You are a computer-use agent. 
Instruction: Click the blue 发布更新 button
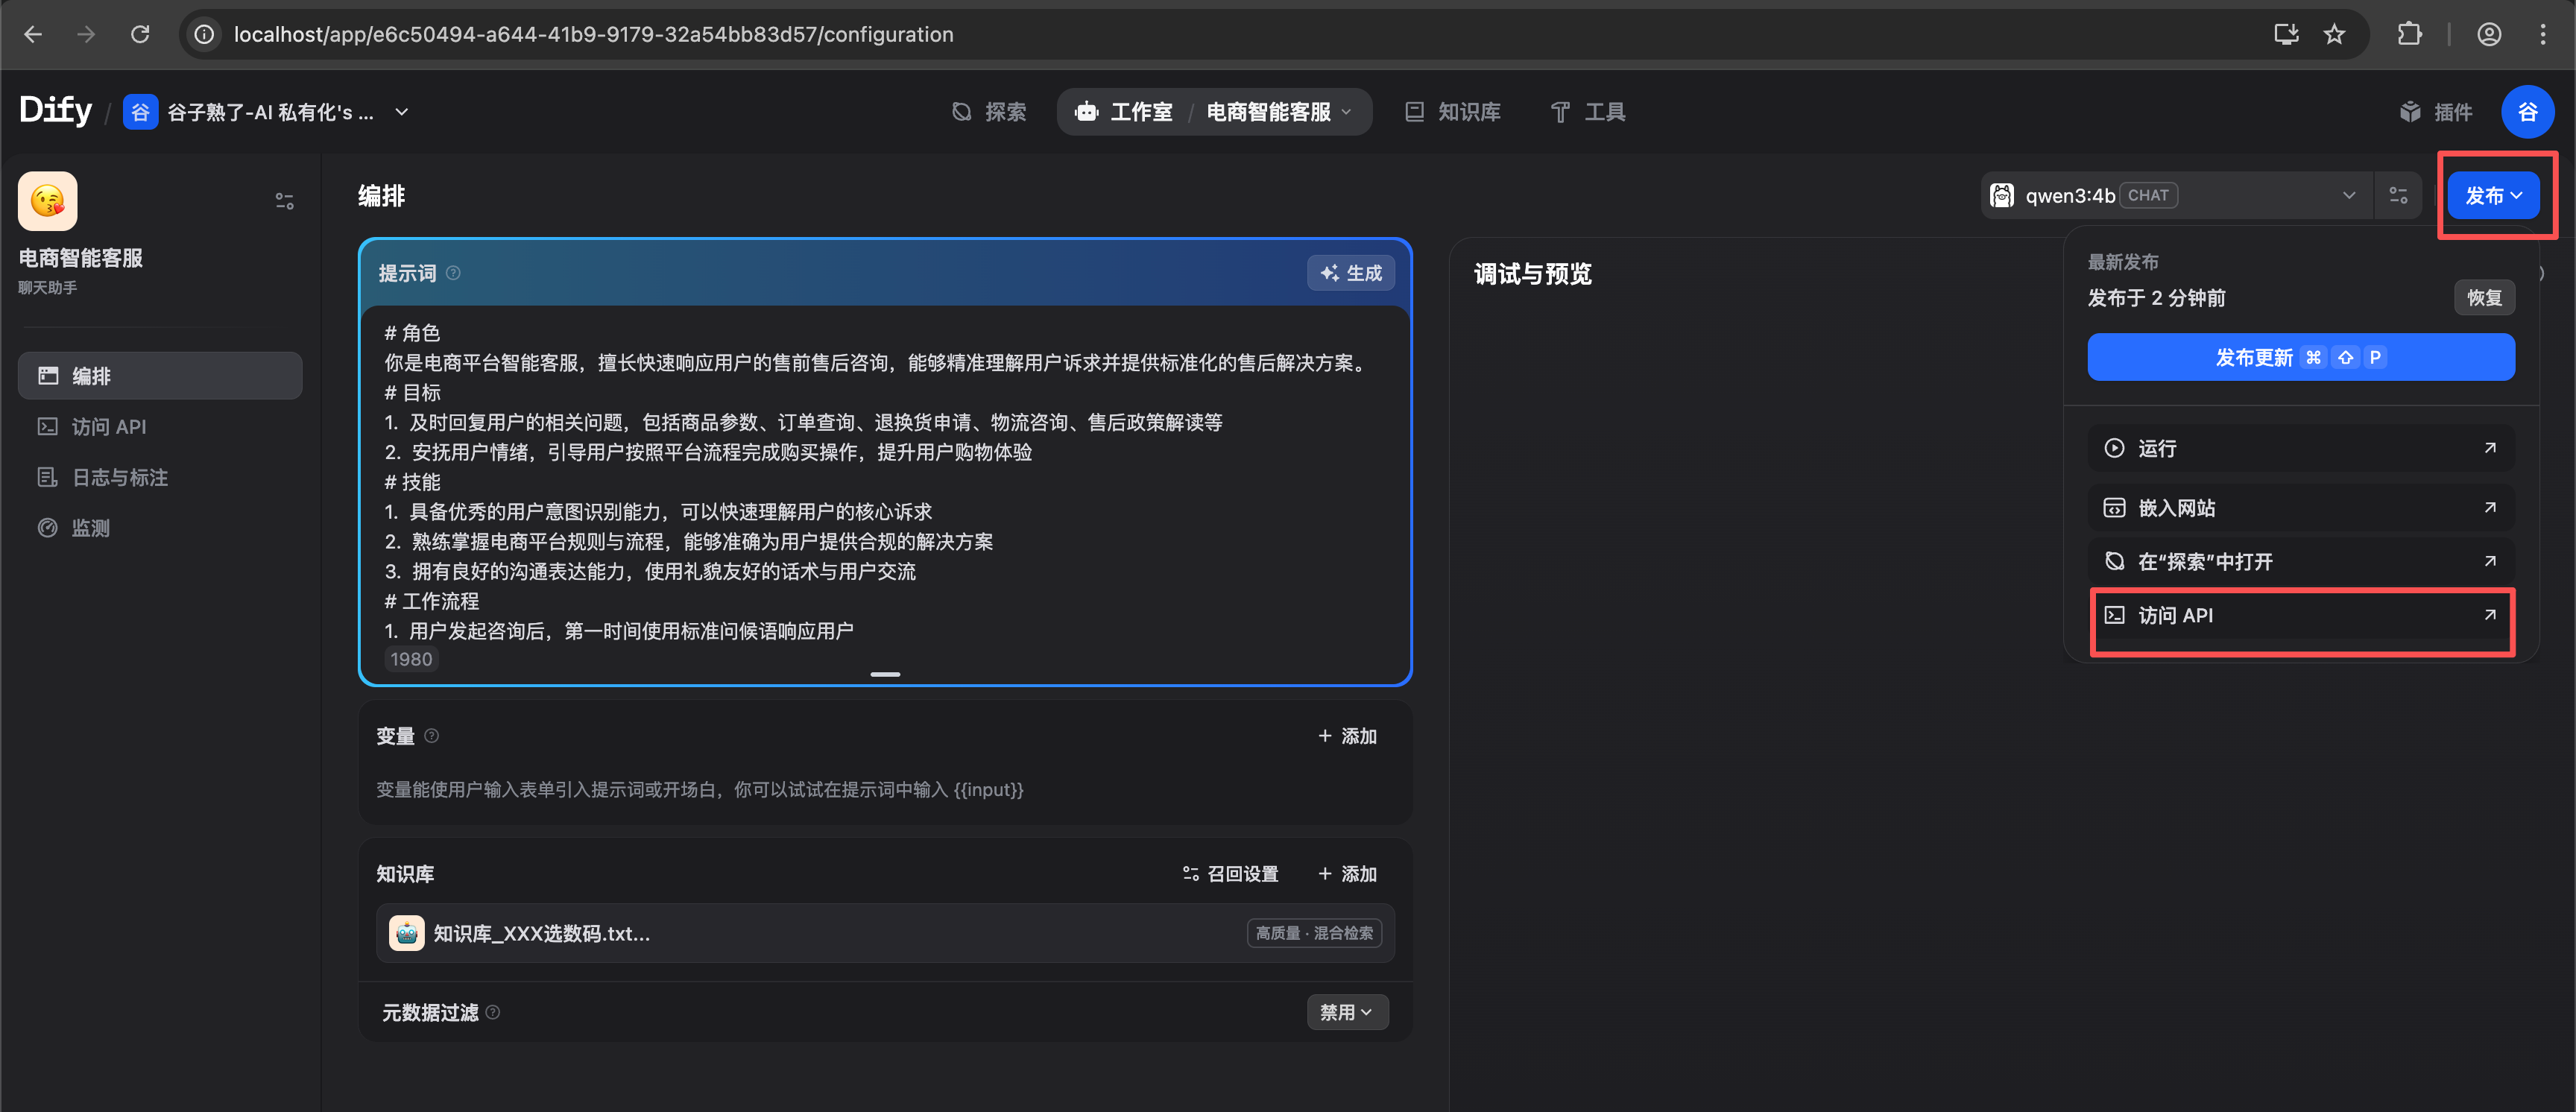(2300, 357)
